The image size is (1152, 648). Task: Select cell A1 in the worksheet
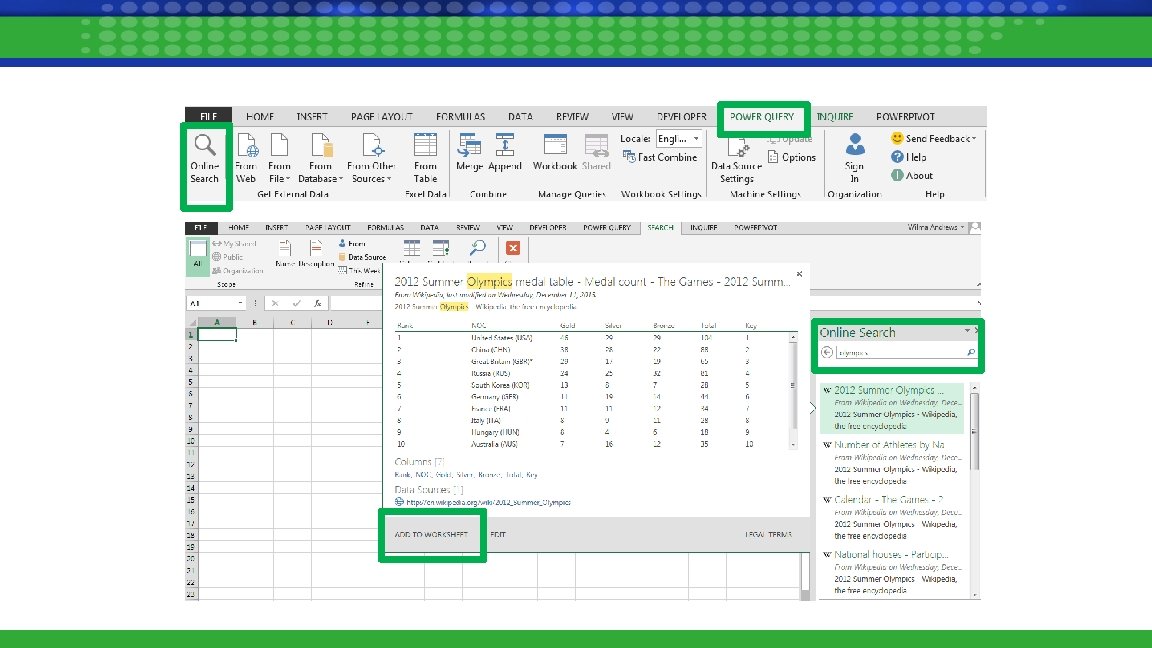(217, 334)
